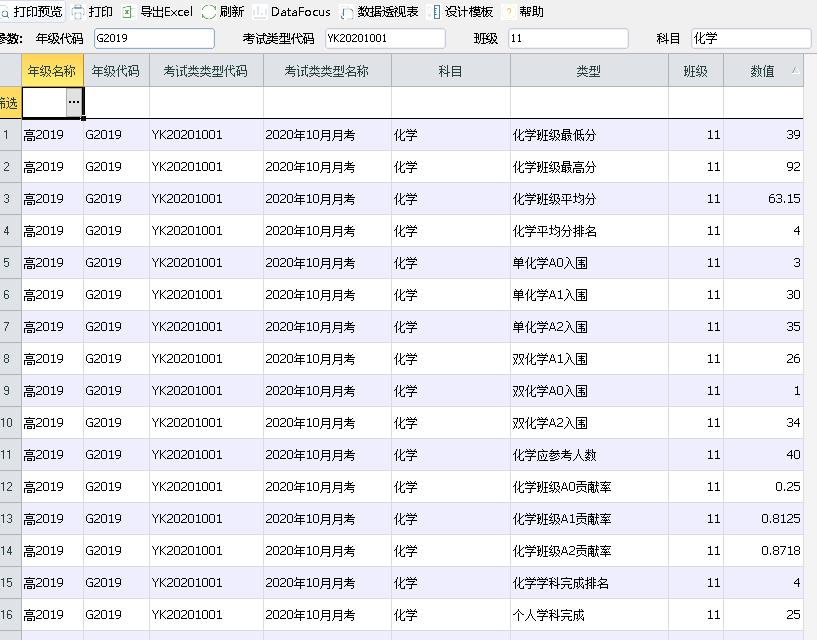Viewport: 817px width, 640px height.
Task: Click the filter cell under 科目 column
Action: 451,103
